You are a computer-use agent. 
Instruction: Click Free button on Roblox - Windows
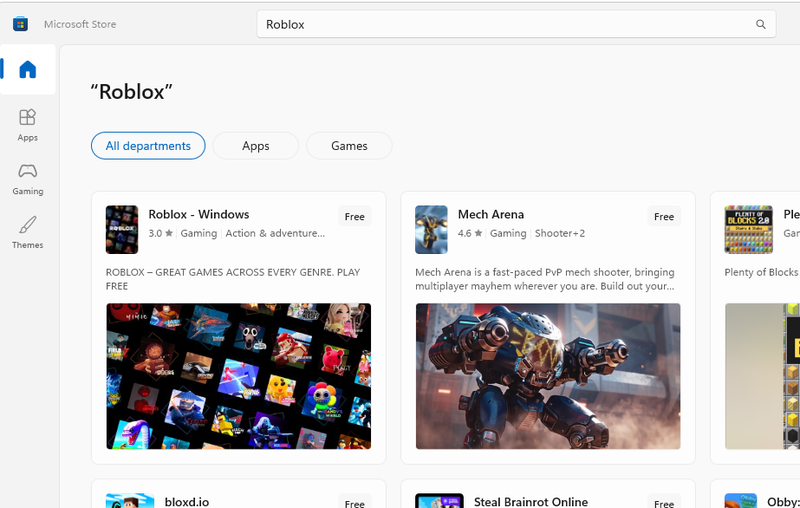(355, 216)
